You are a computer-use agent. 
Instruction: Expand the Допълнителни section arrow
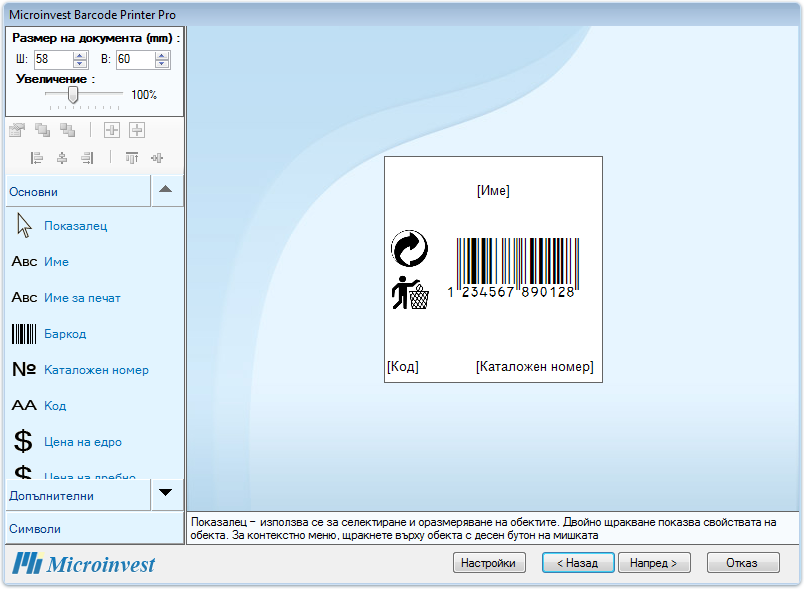166,493
